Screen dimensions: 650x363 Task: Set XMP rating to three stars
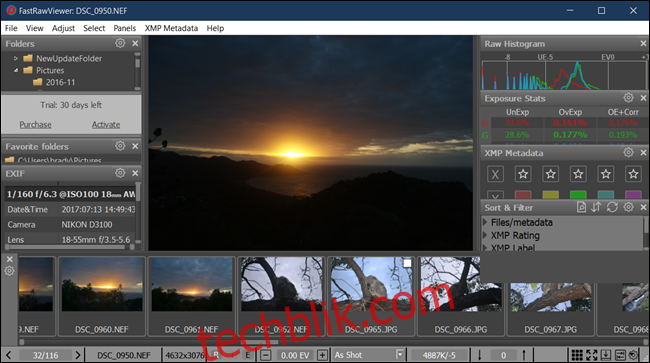coord(578,174)
